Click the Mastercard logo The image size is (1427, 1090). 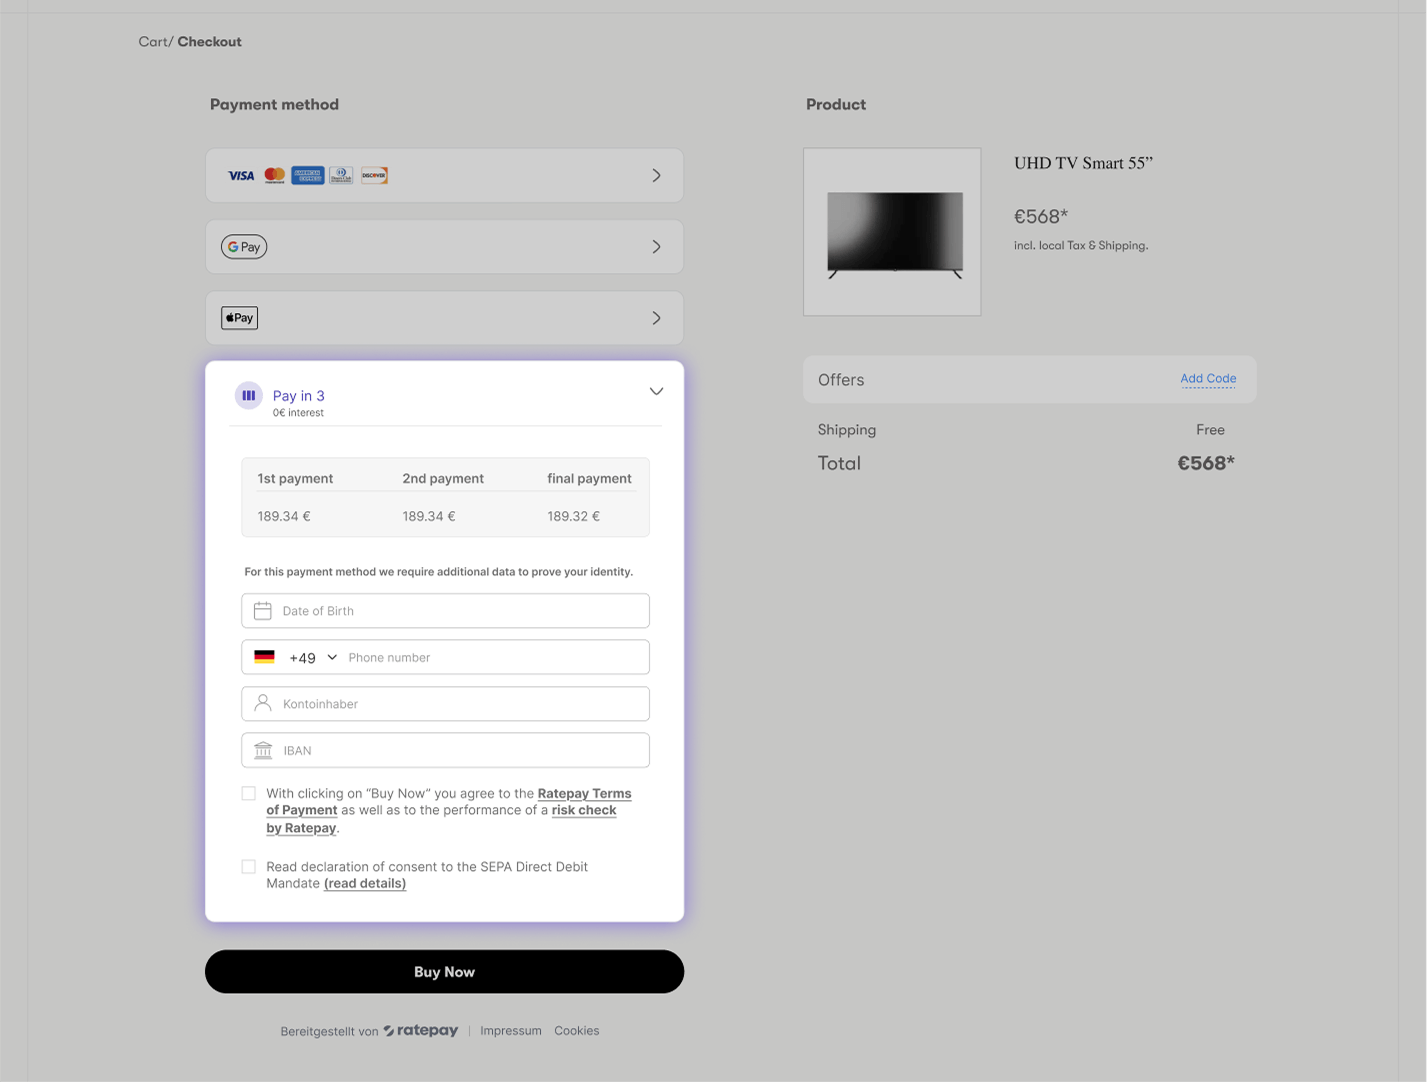(x=275, y=176)
